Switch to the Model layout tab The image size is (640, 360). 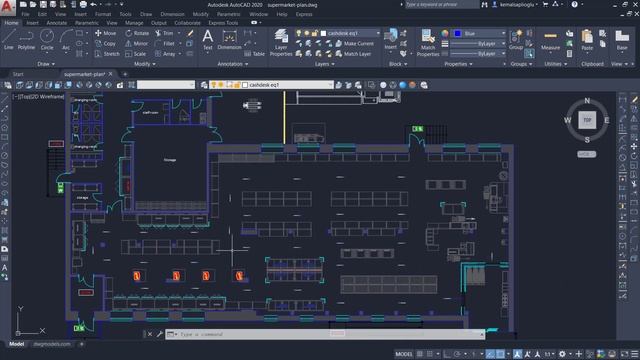[x=17, y=344]
